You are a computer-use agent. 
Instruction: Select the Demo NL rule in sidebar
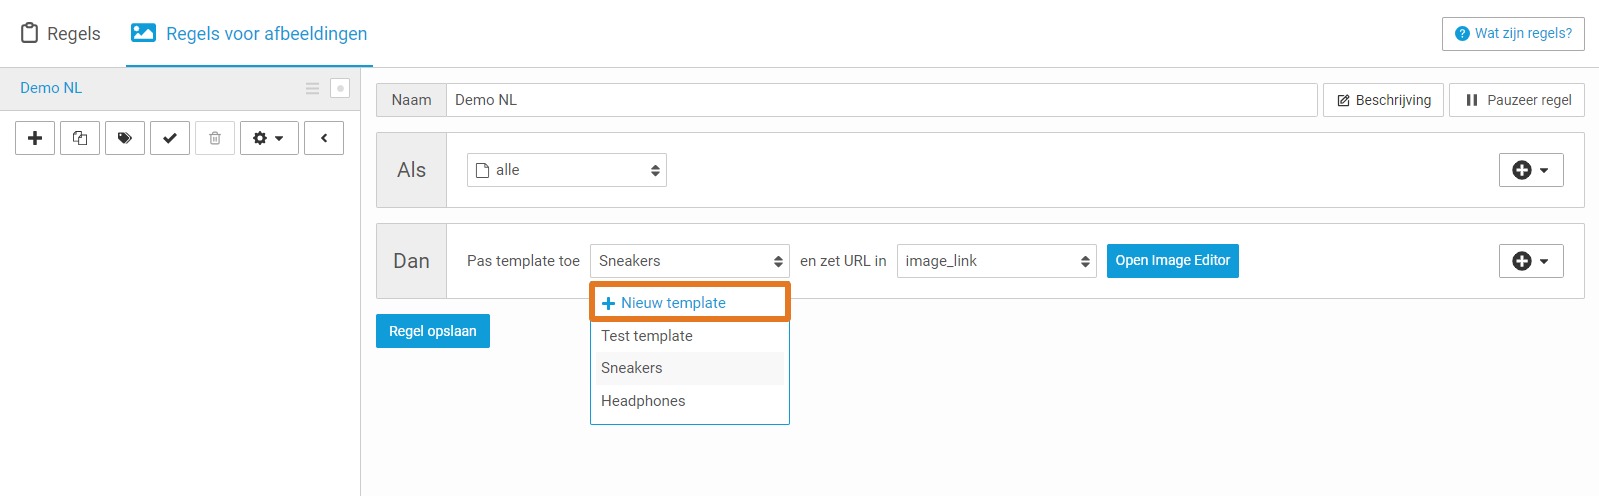[x=51, y=88]
